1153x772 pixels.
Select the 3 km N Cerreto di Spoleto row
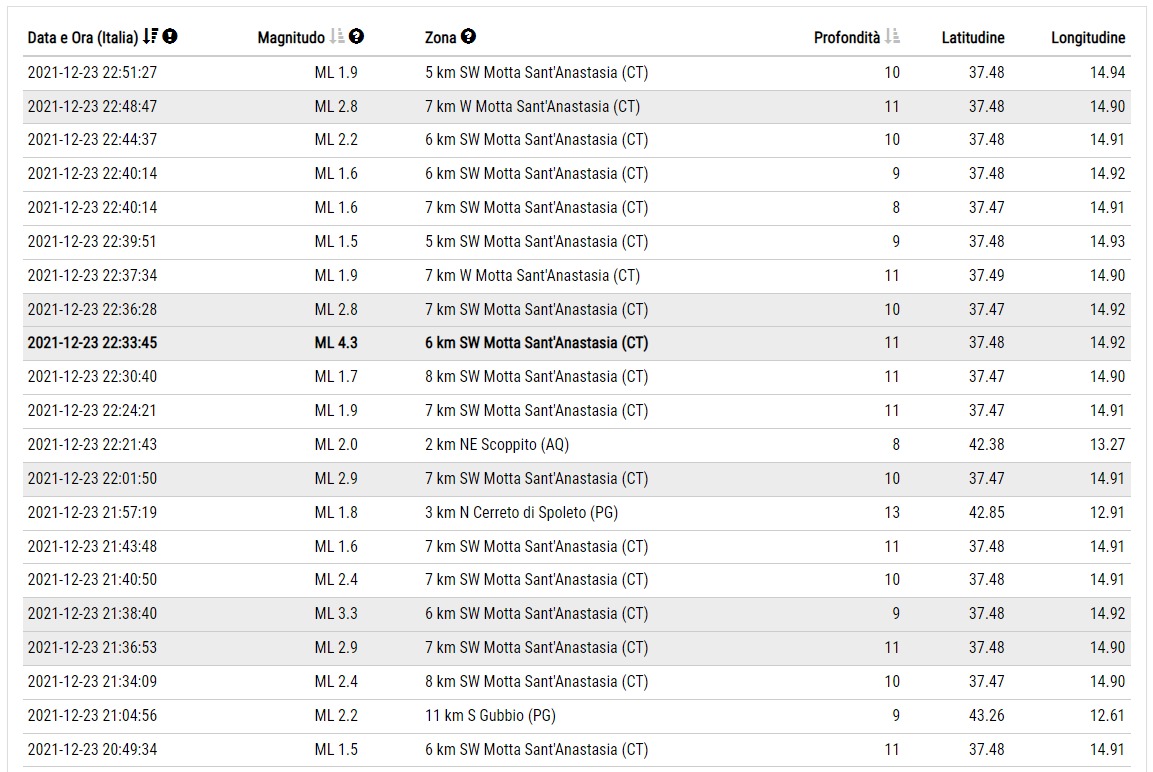520,513
